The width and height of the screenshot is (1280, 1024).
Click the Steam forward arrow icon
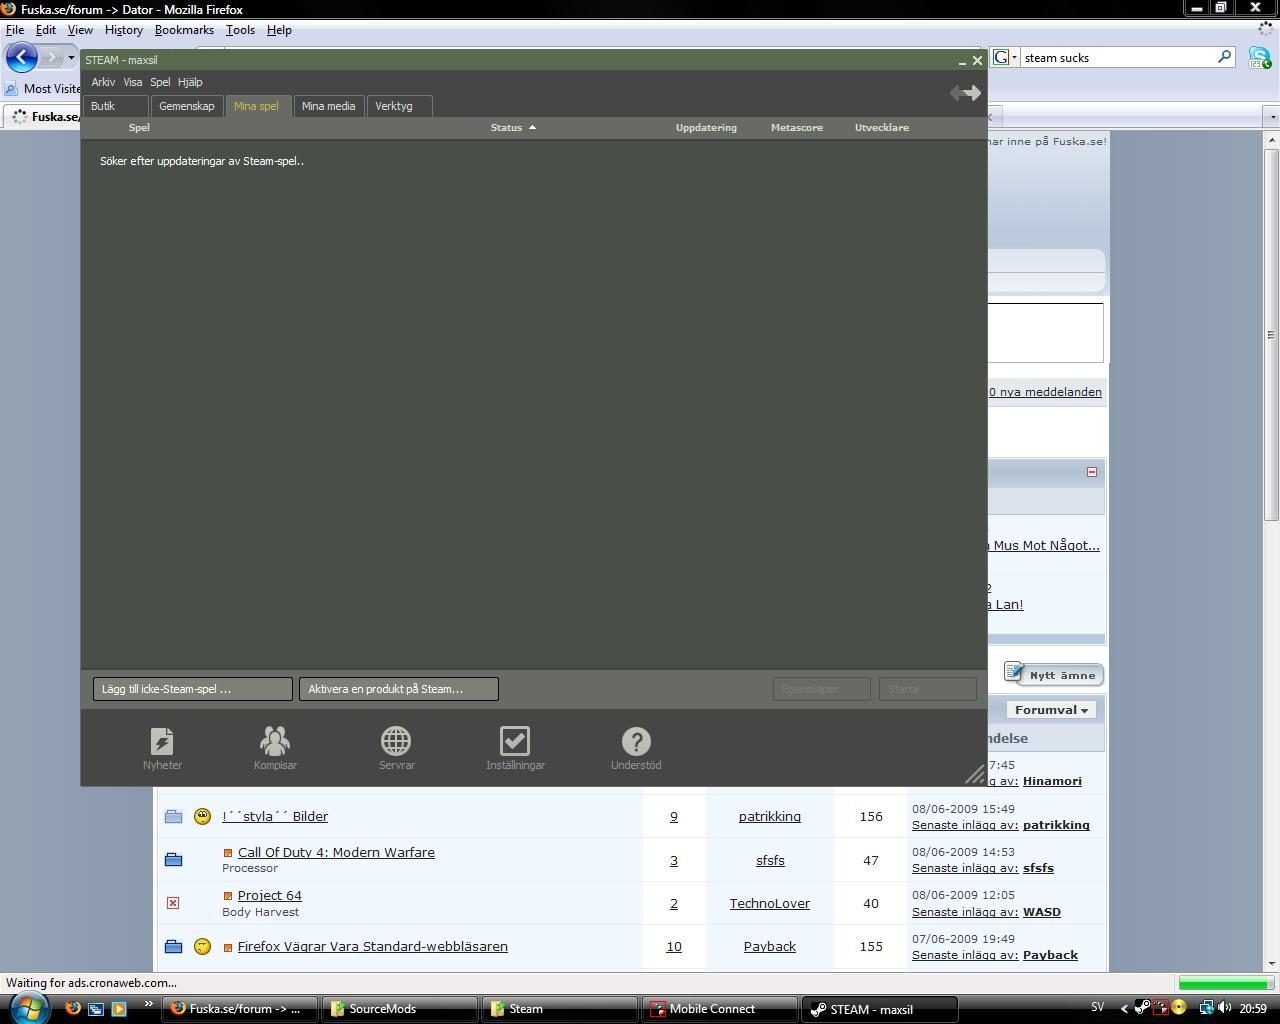(x=973, y=93)
